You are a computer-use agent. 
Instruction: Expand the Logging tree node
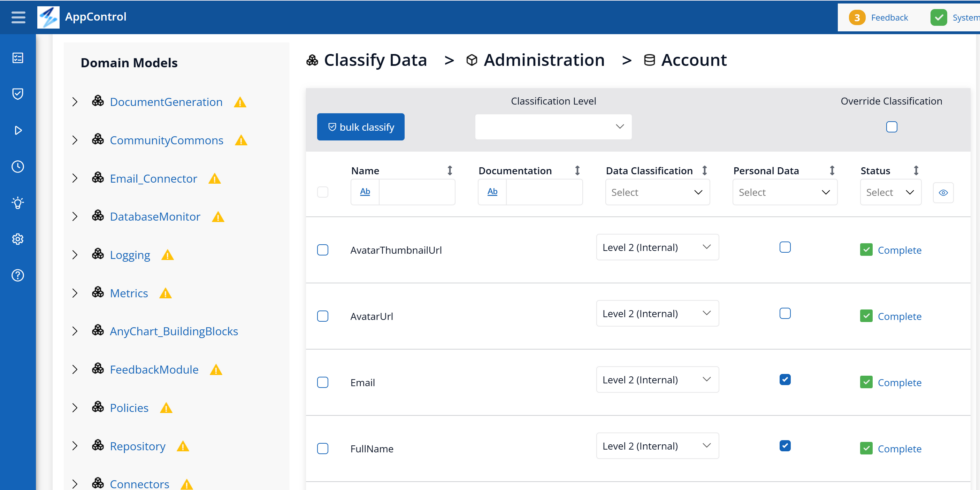(x=75, y=254)
